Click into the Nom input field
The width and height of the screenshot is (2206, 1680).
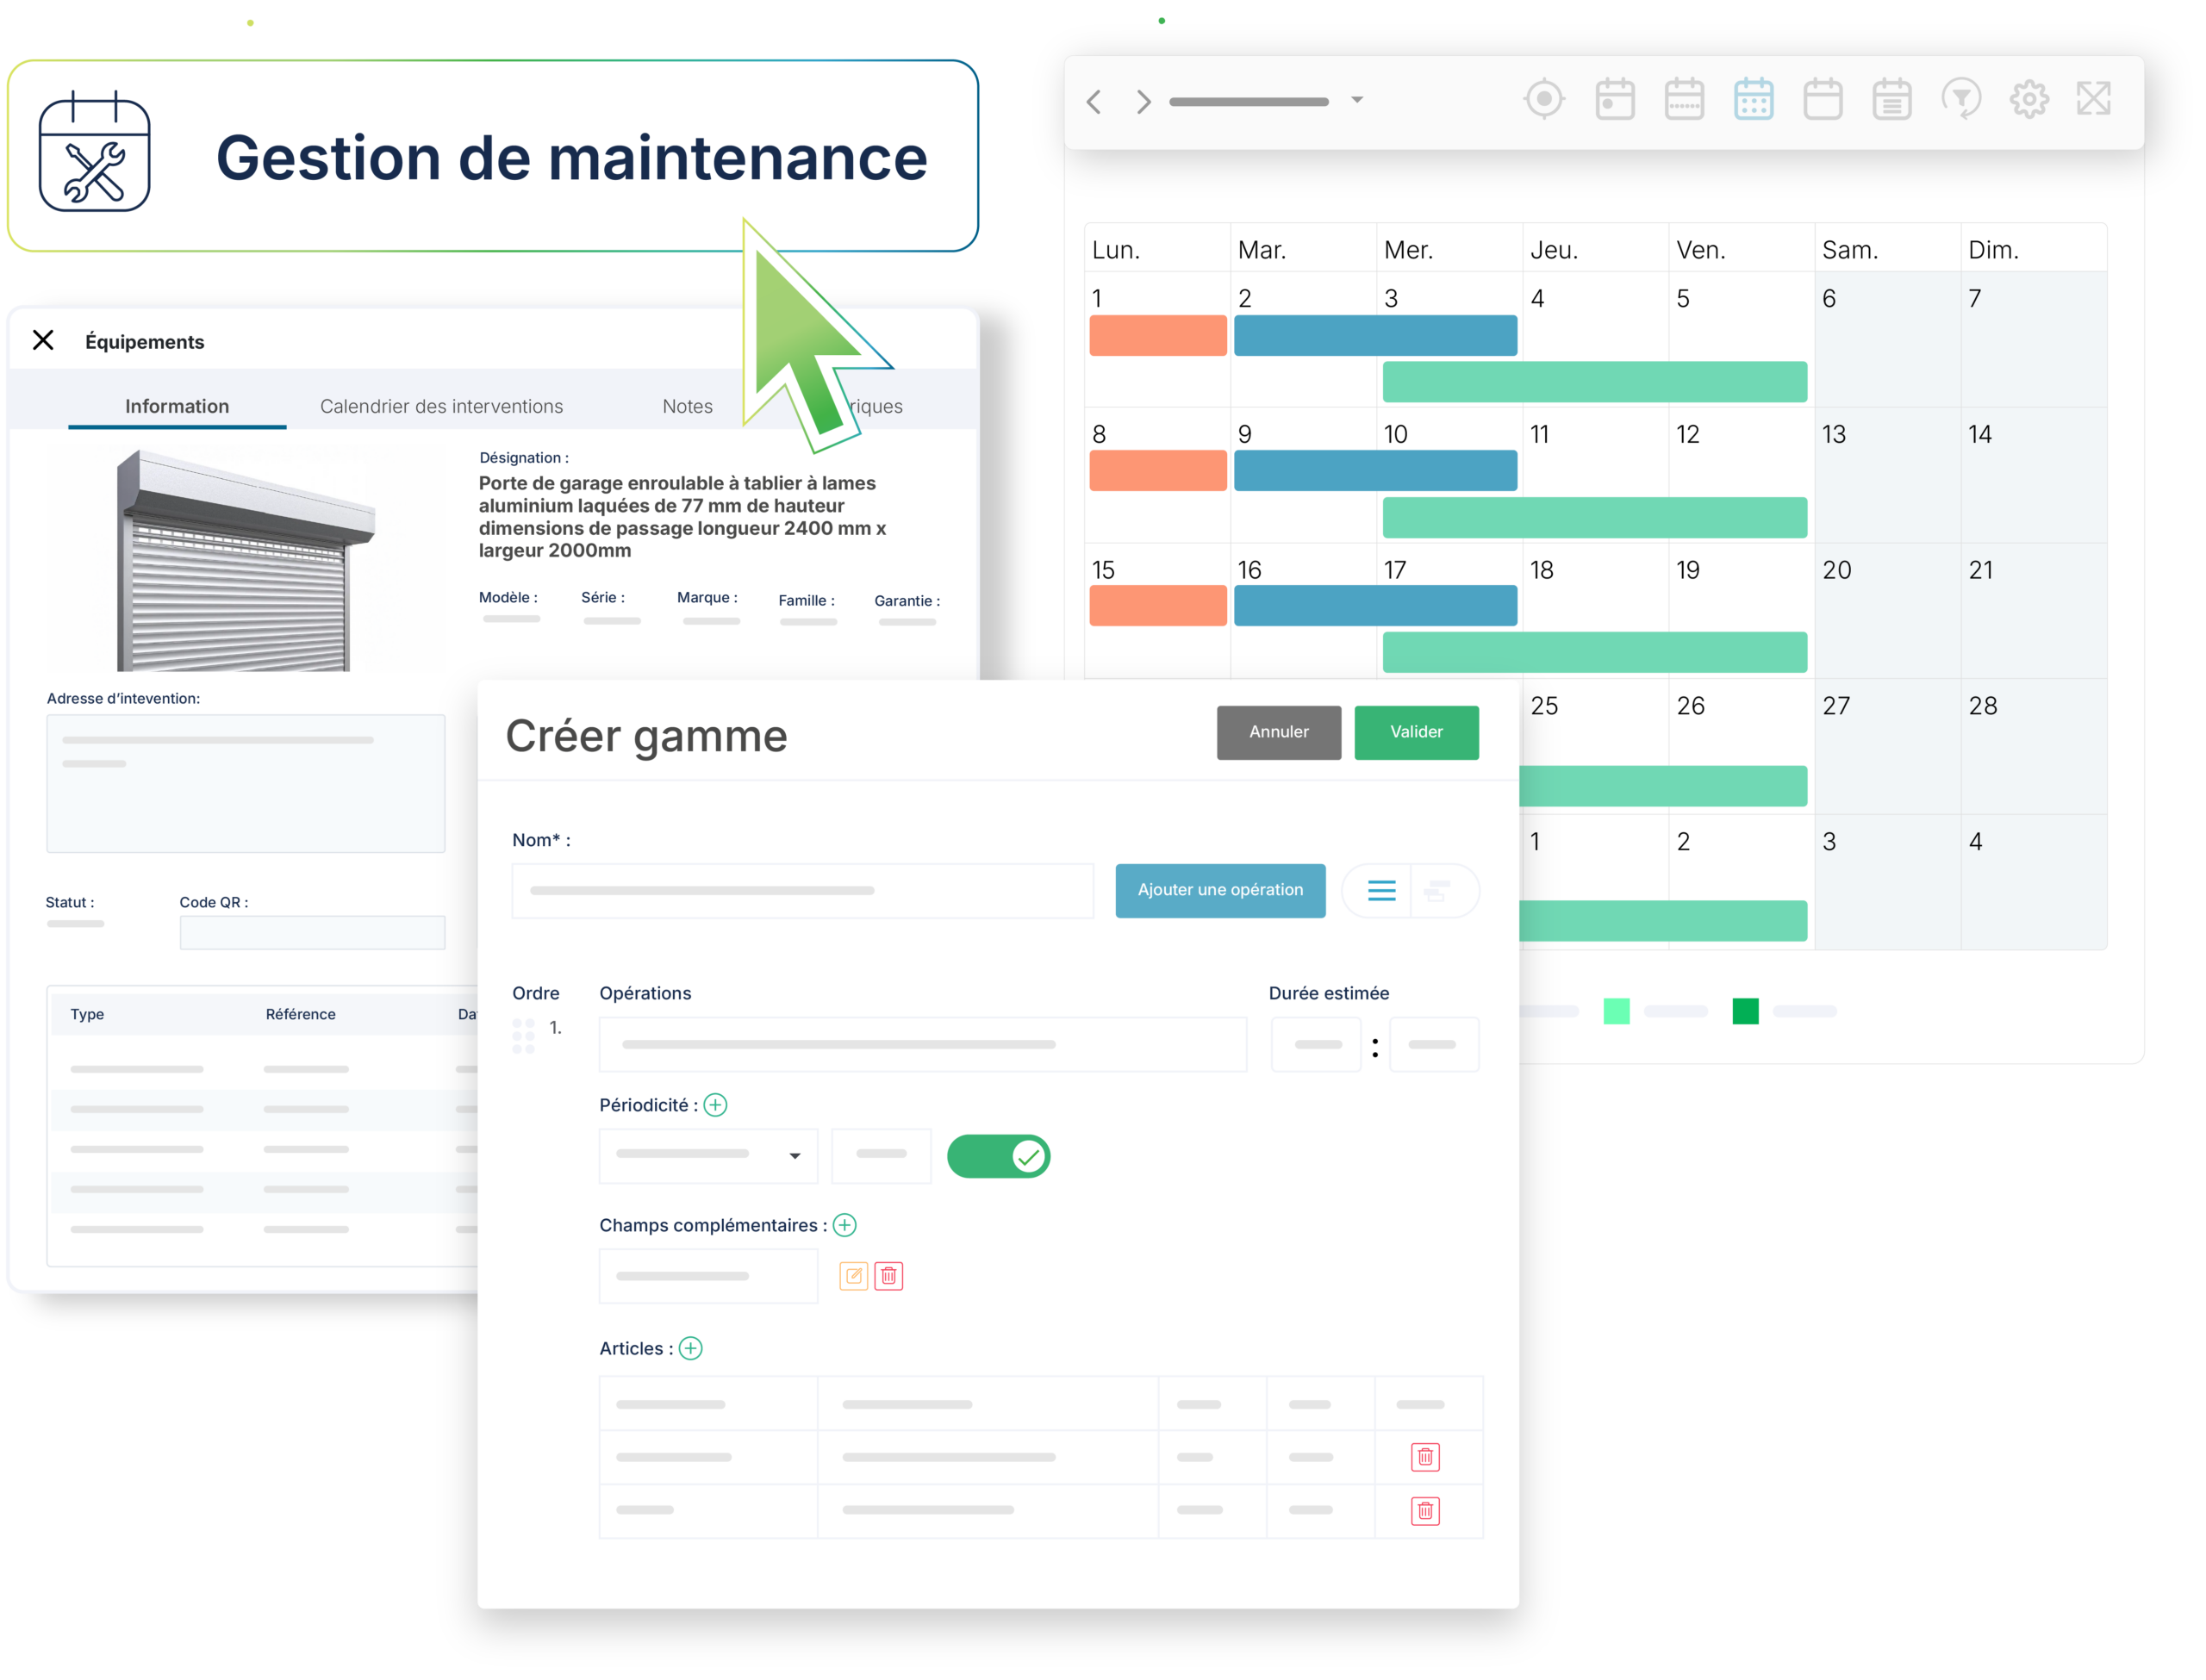click(x=802, y=891)
